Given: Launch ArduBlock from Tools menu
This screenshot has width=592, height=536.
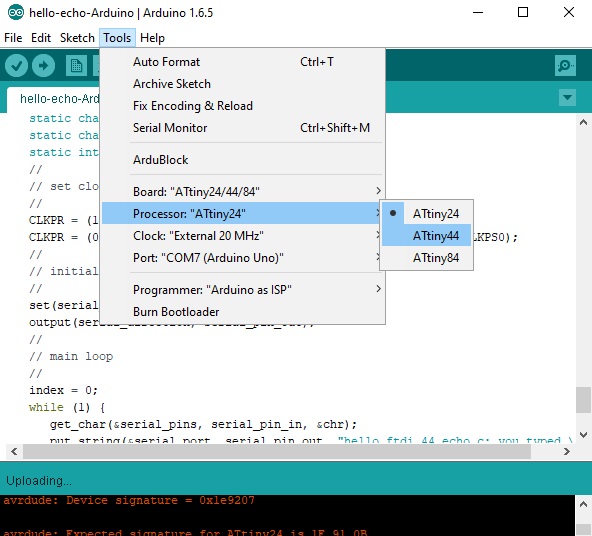Looking at the screenshot, I should click(x=243, y=160).
